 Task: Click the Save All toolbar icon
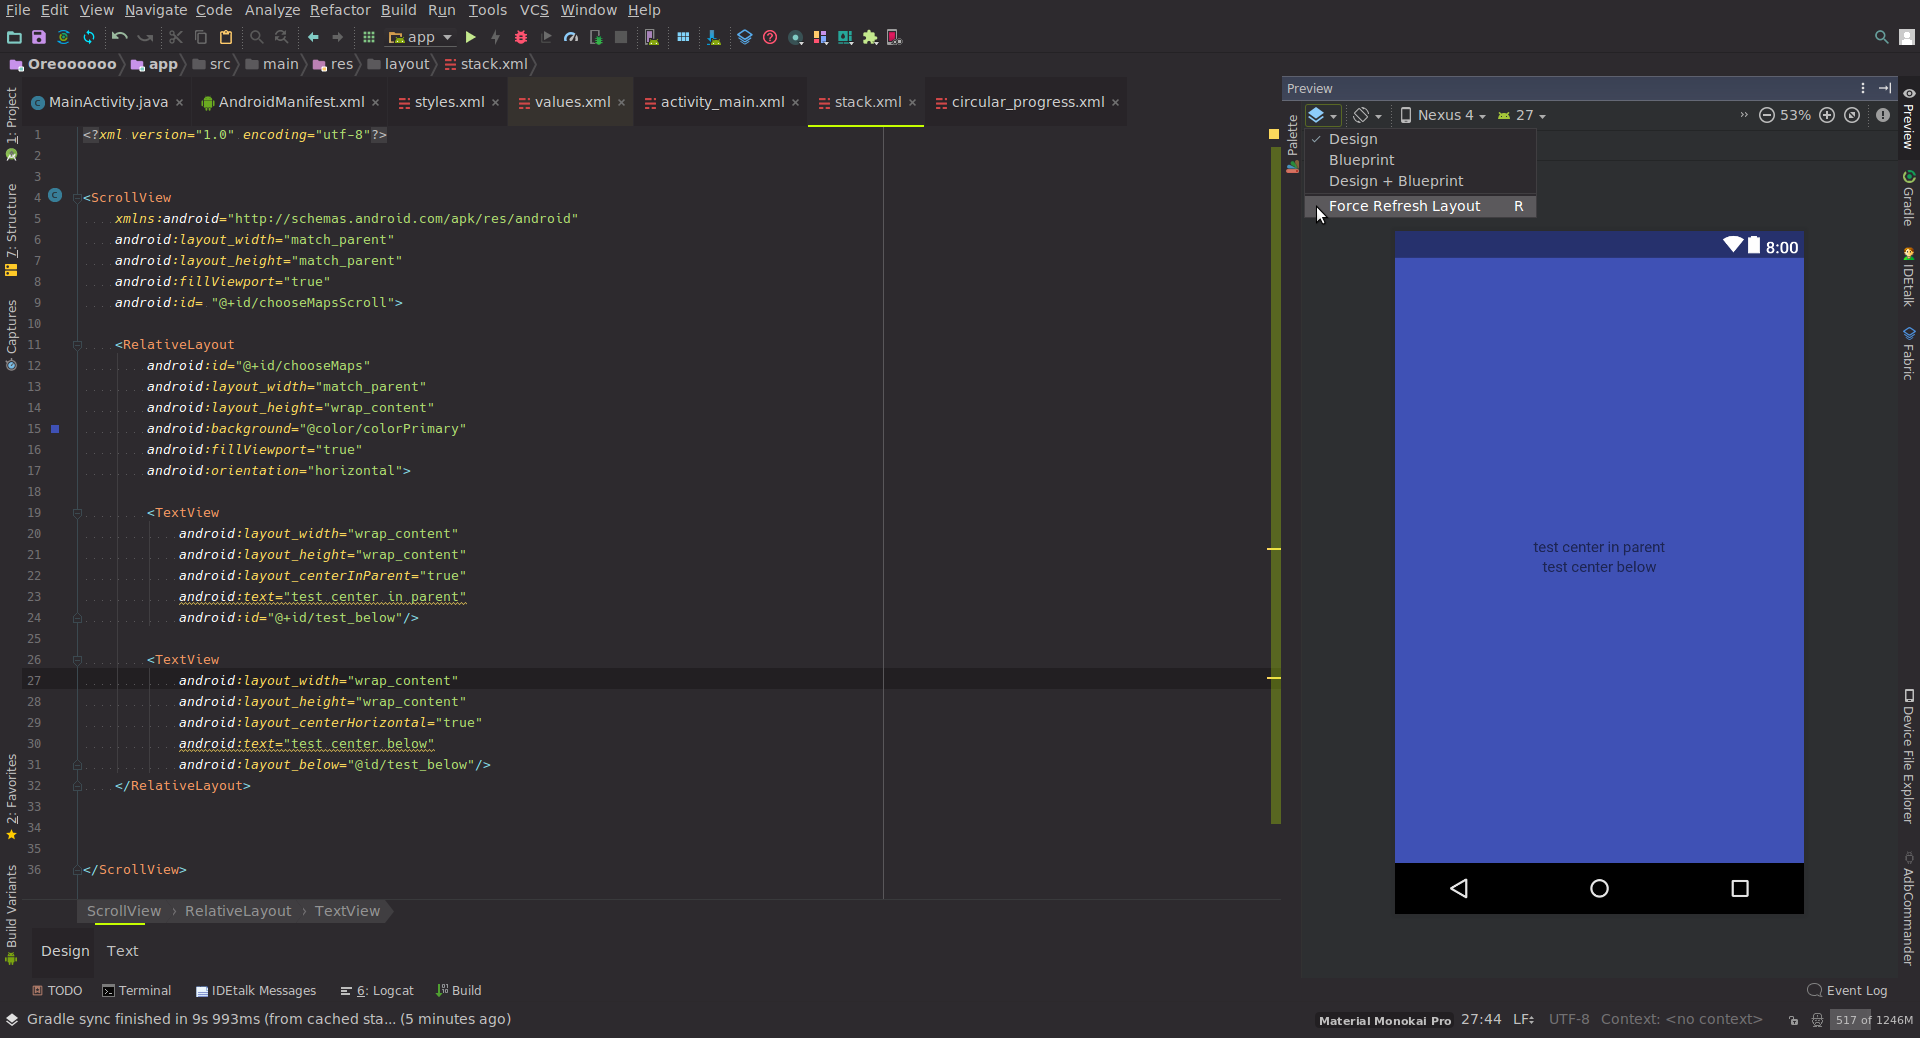(38, 37)
